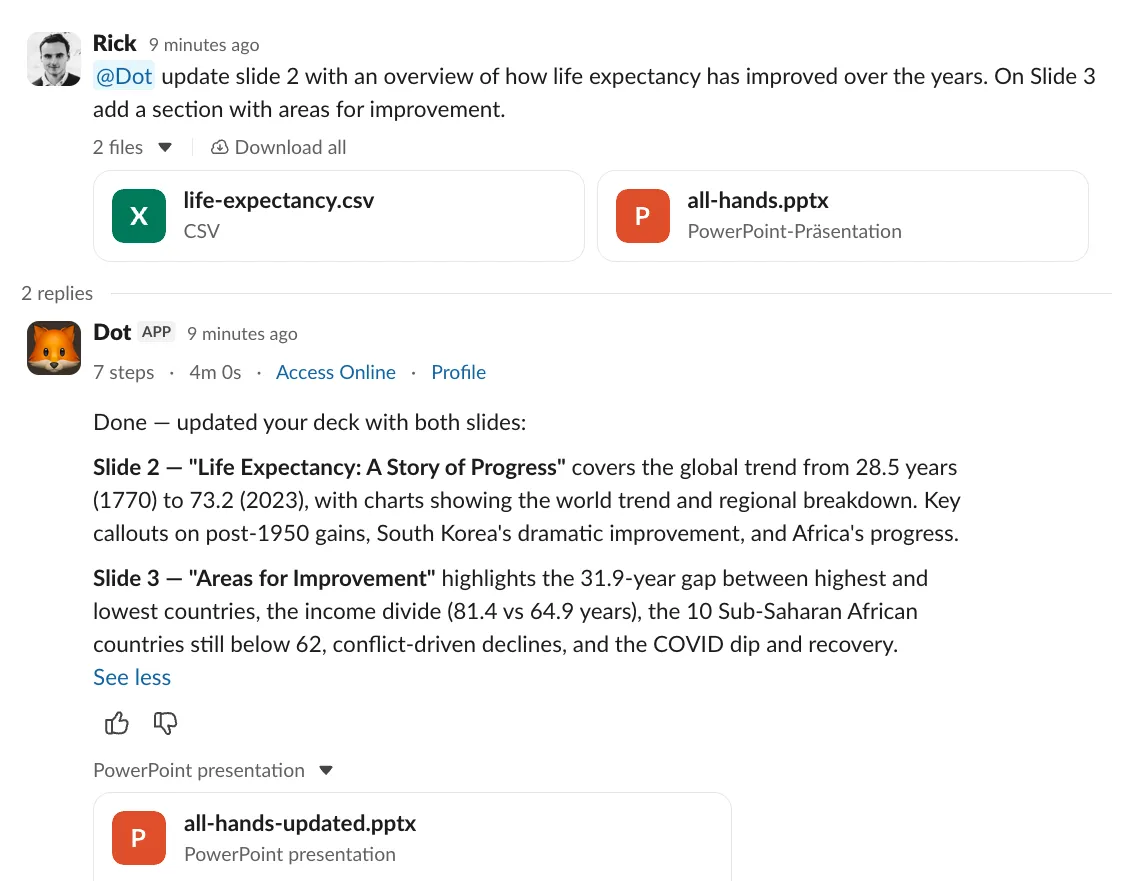The image size is (1135, 881).
Task: Click Dot's name in the reply
Action: point(111,332)
